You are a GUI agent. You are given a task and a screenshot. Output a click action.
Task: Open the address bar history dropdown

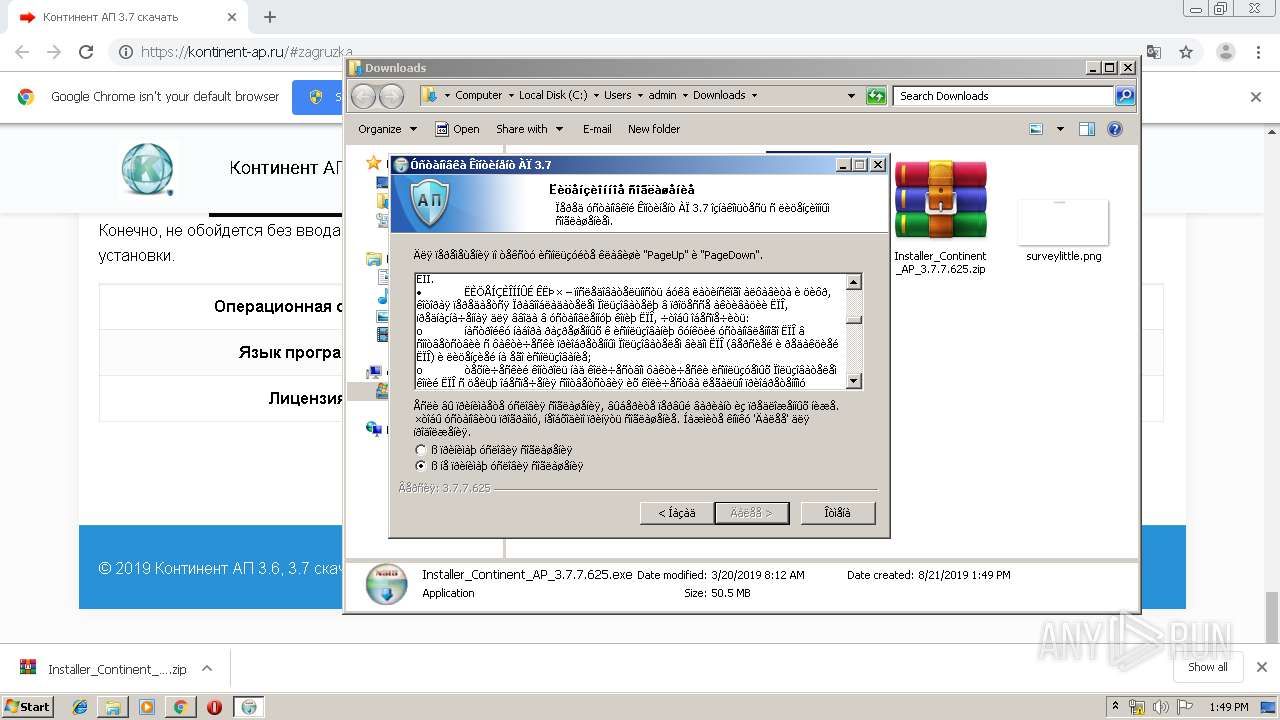coord(851,96)
